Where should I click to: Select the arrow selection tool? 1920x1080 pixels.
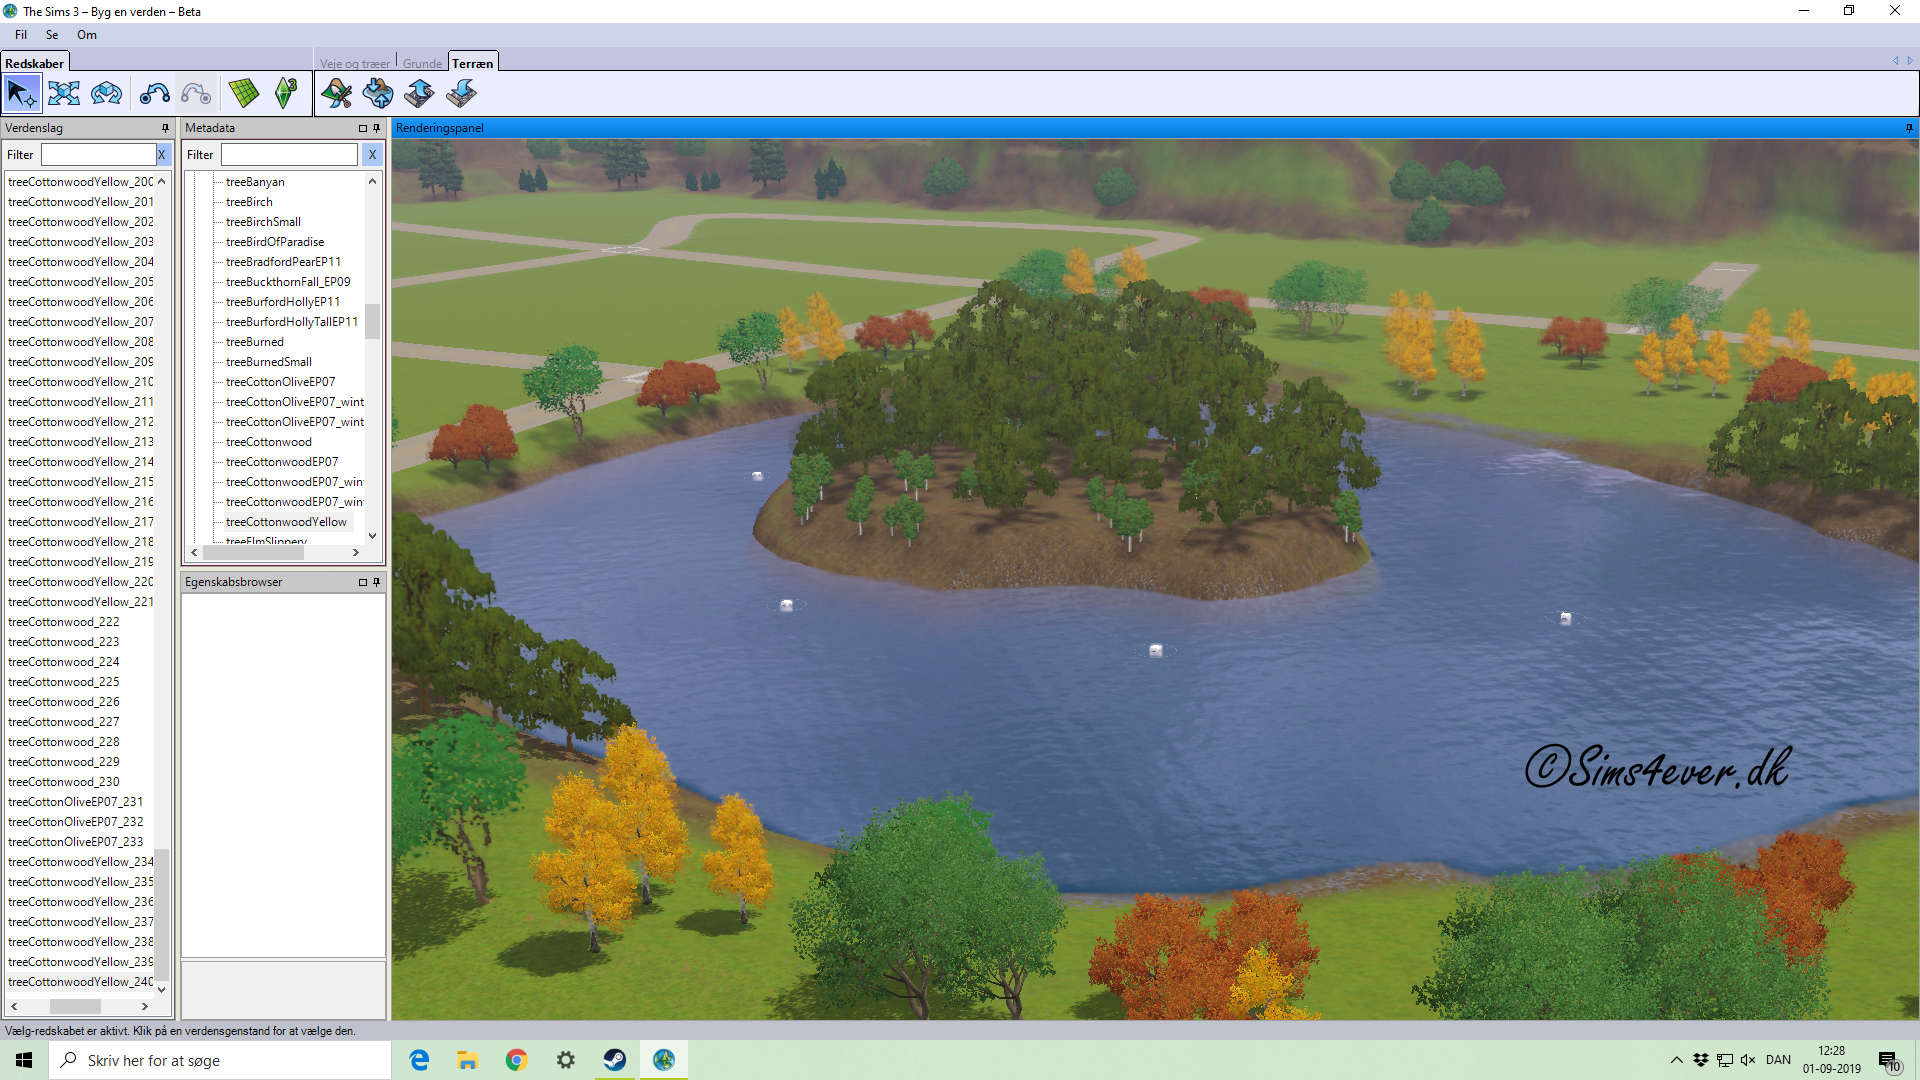click(x=21, y=94)
